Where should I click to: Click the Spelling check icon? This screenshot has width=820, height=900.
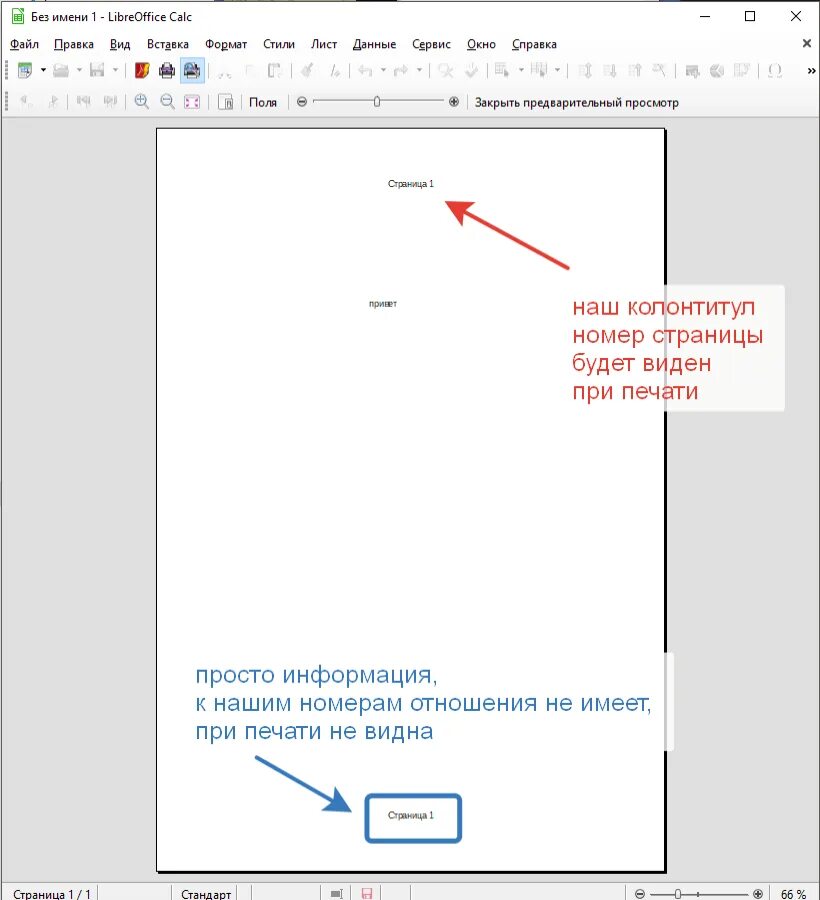(x=471, y=71)
